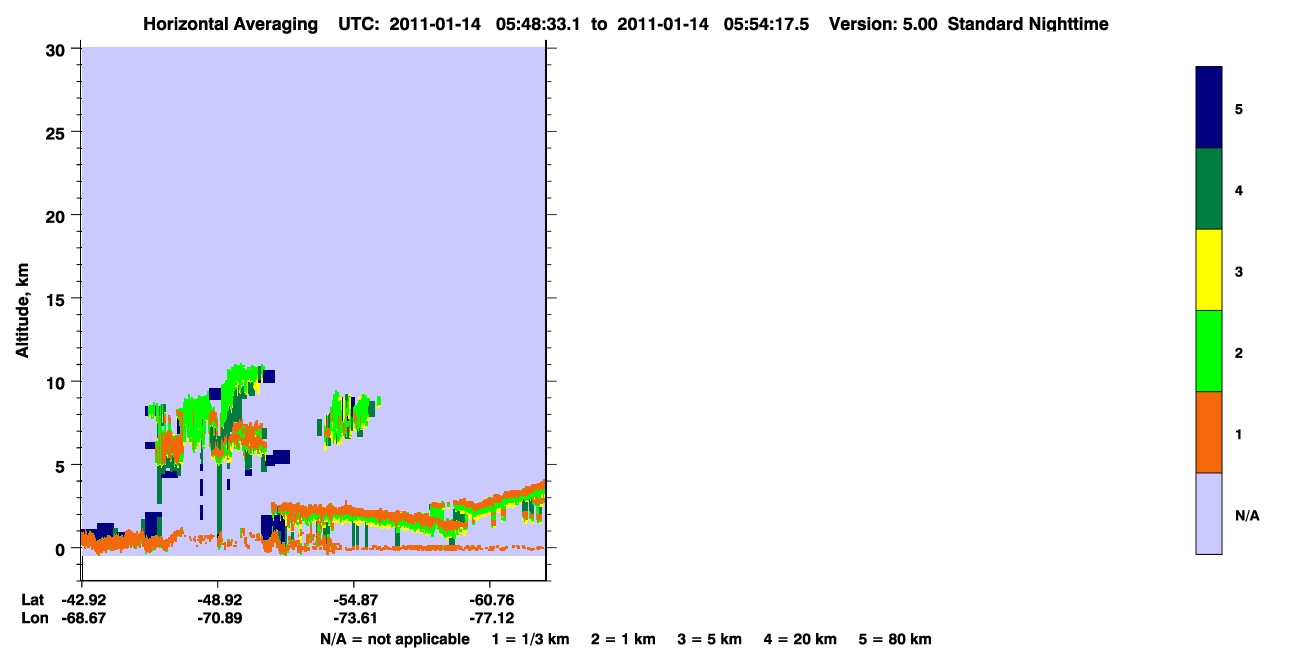Click the longitude value -77.12

490,619
